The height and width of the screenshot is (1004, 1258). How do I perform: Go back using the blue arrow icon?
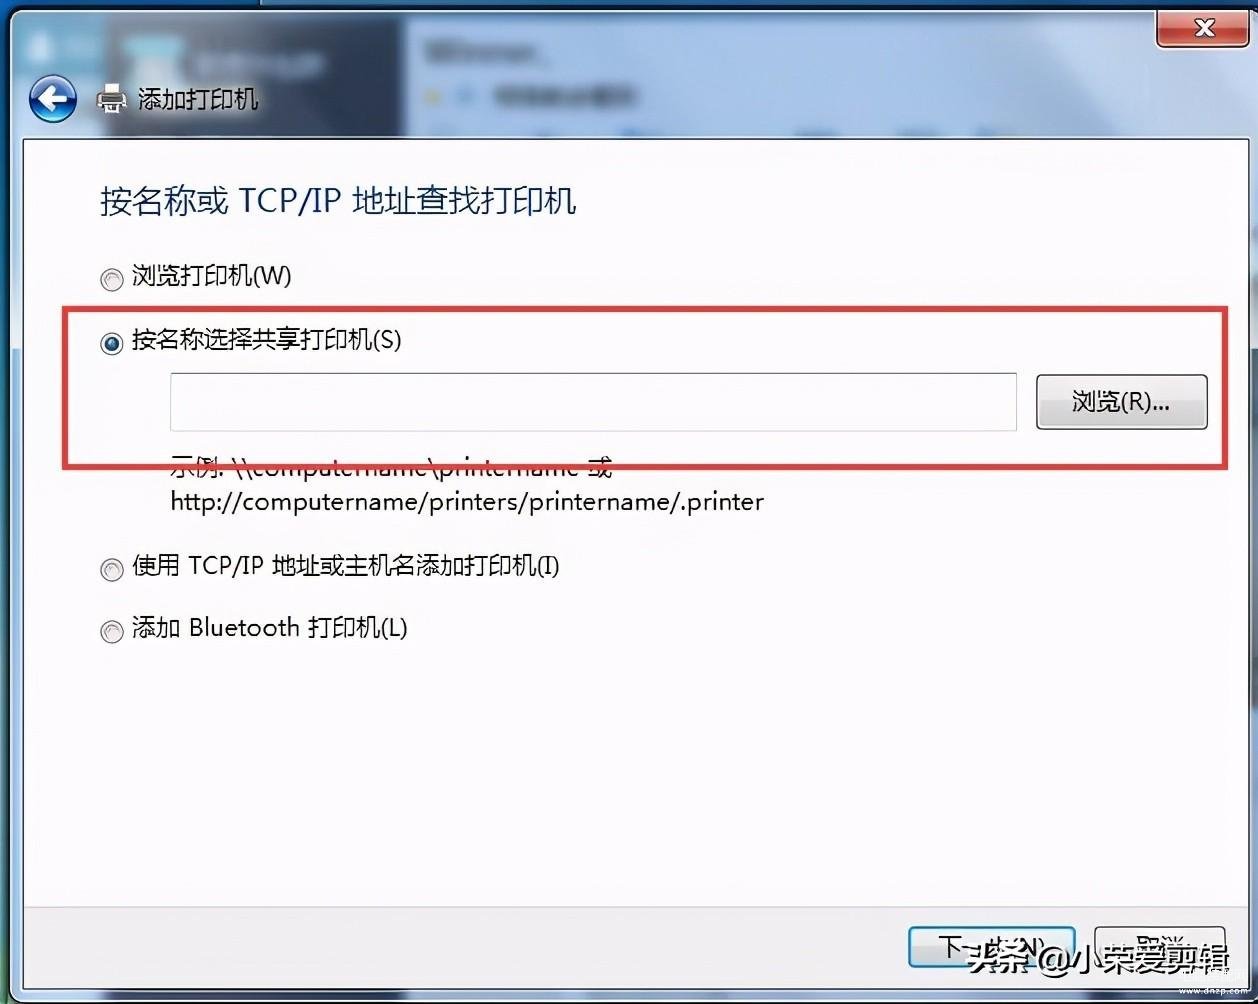(53, 98)
